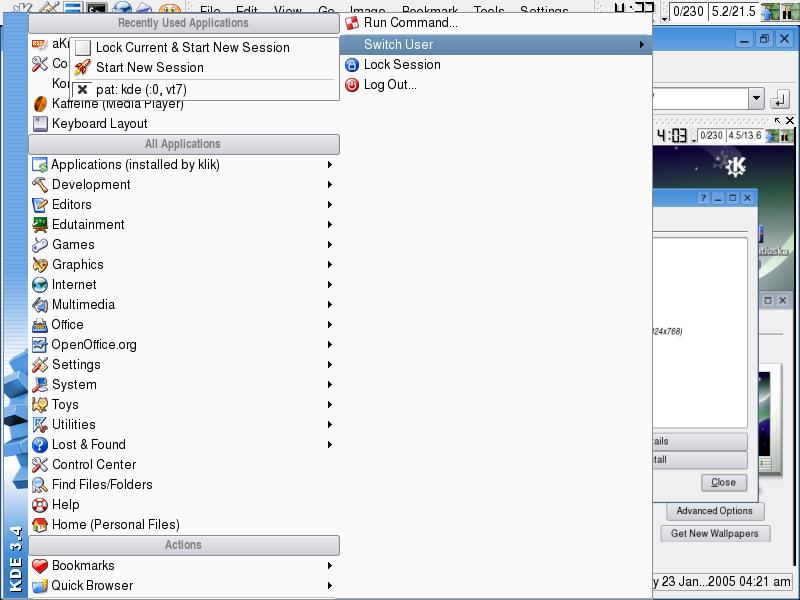Click the help question-mark titlebar button
Screen dimensions: 800x600
tap(703, 198)
